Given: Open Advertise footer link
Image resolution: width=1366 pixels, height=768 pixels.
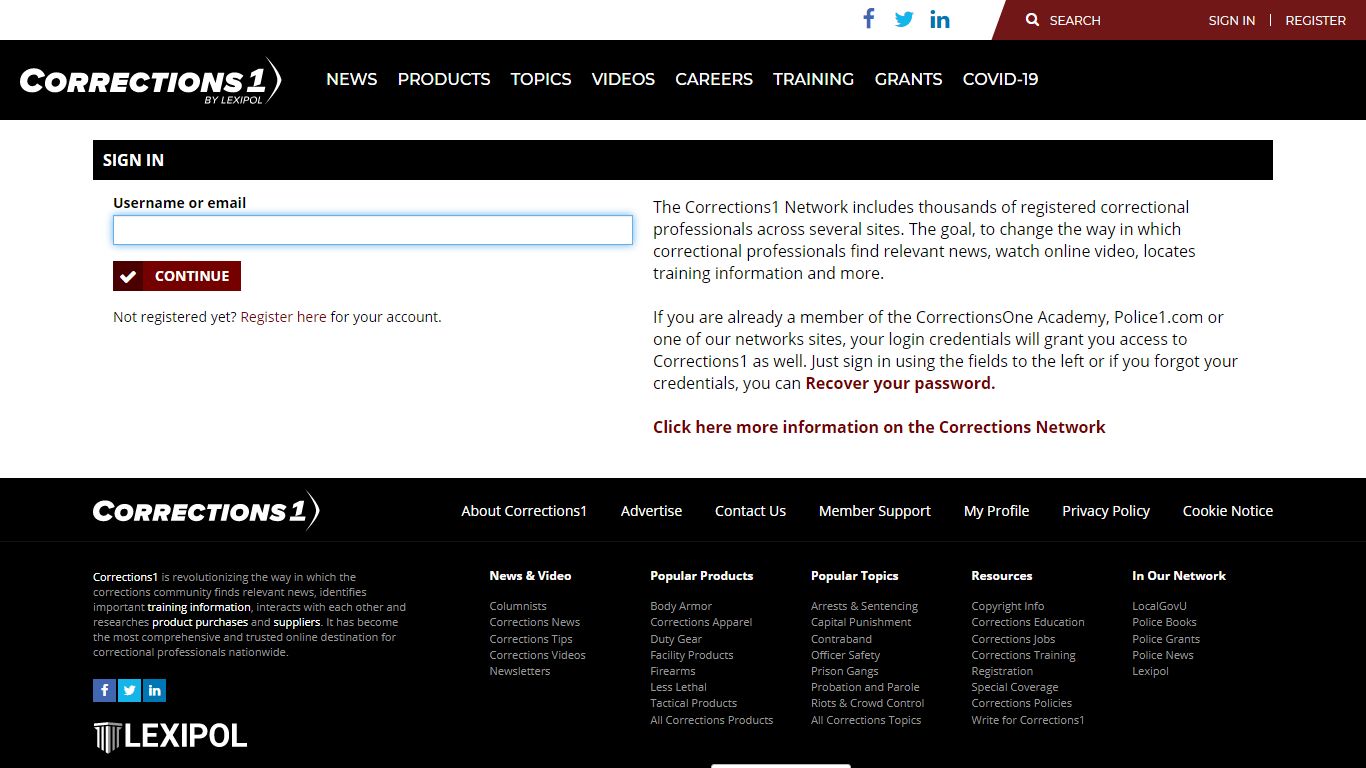Looking at the screenshot, I should [x=652, y=511].
